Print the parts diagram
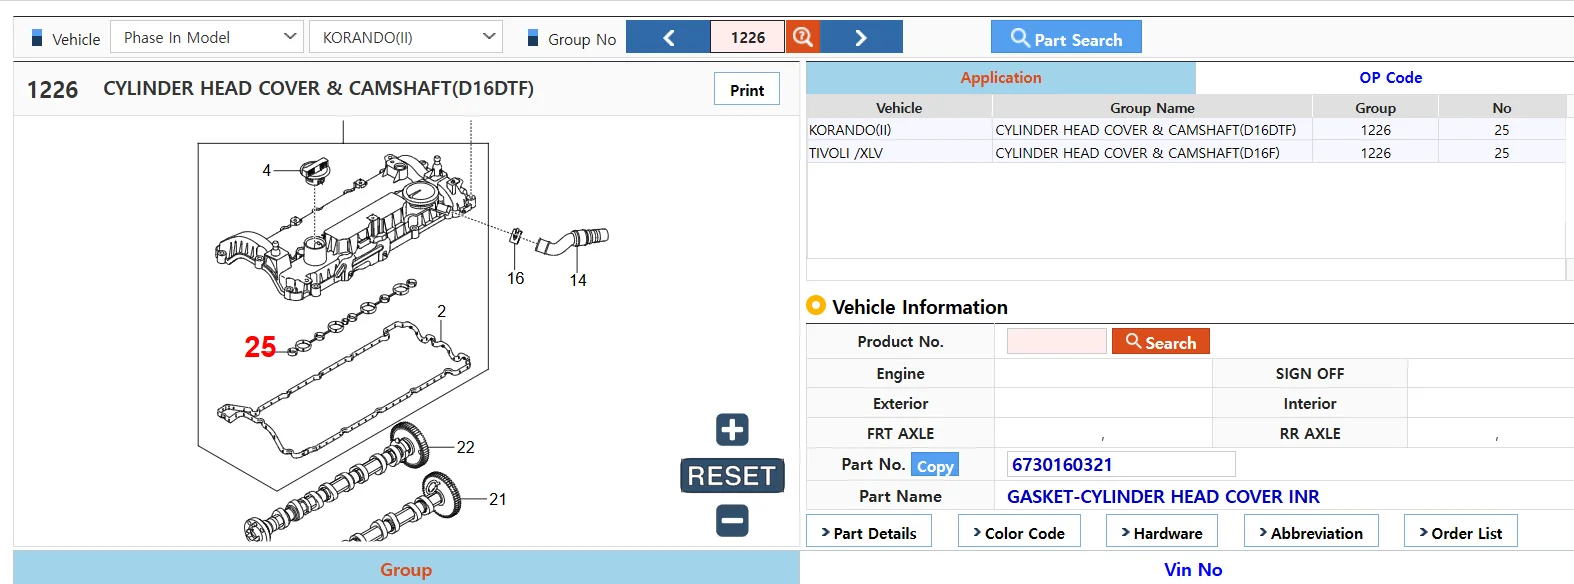1574x584 pixels. (747, 89)
